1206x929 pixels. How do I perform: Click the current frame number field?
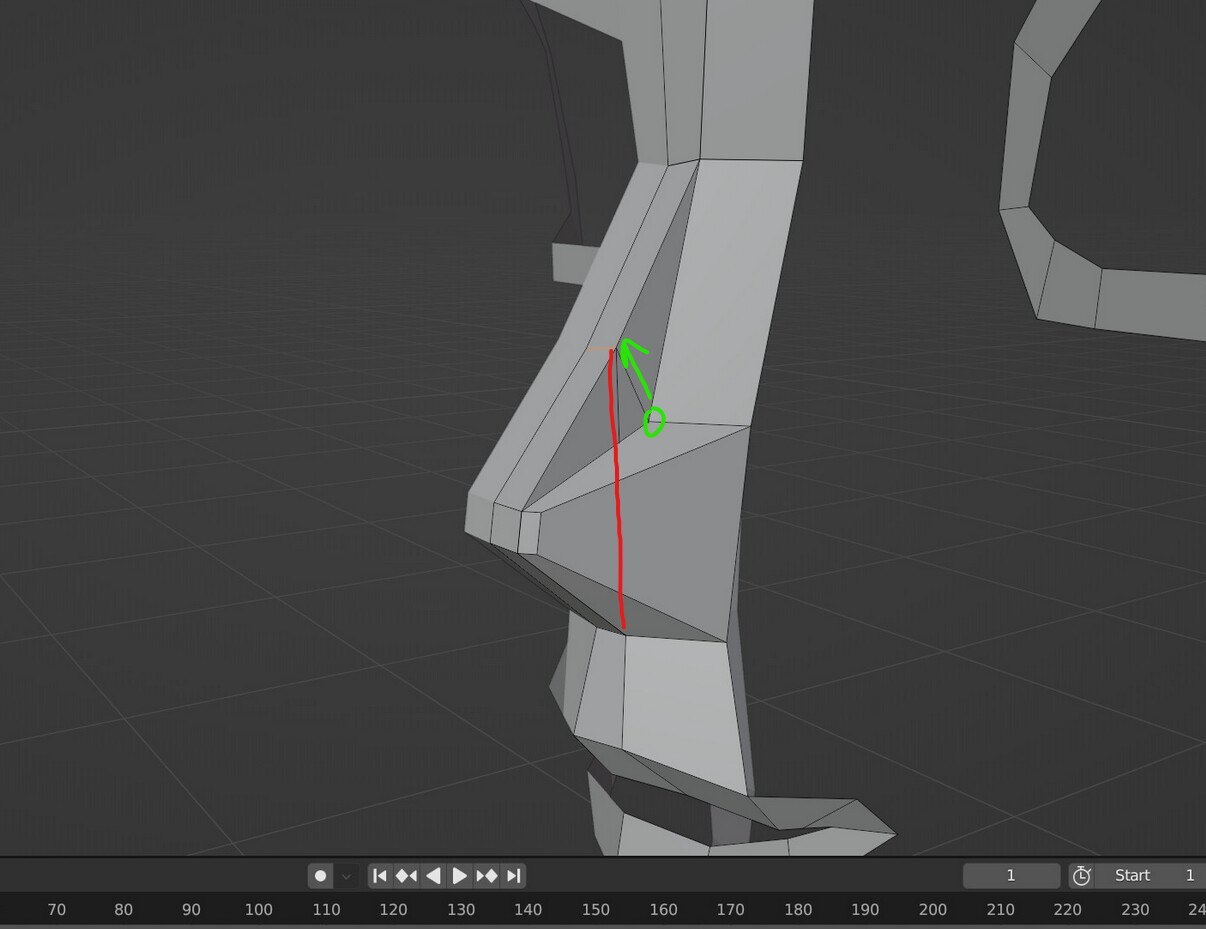[x=1011, y=875]
